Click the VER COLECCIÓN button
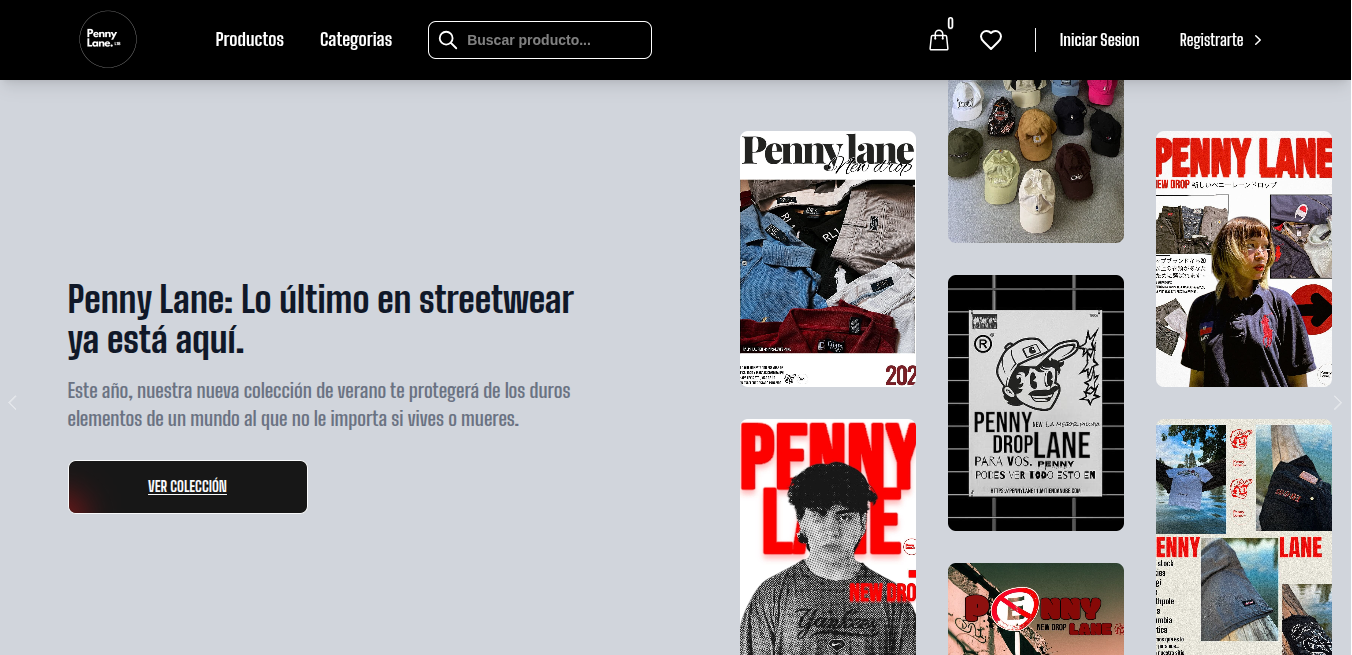The image size is (1352, 655). (x=187, y=487)
